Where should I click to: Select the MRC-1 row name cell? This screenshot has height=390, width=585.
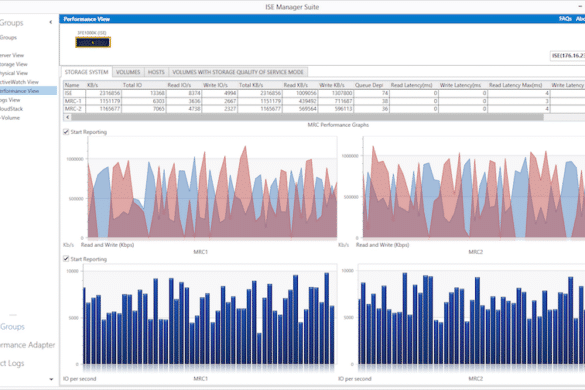click(x=74, y=101)
